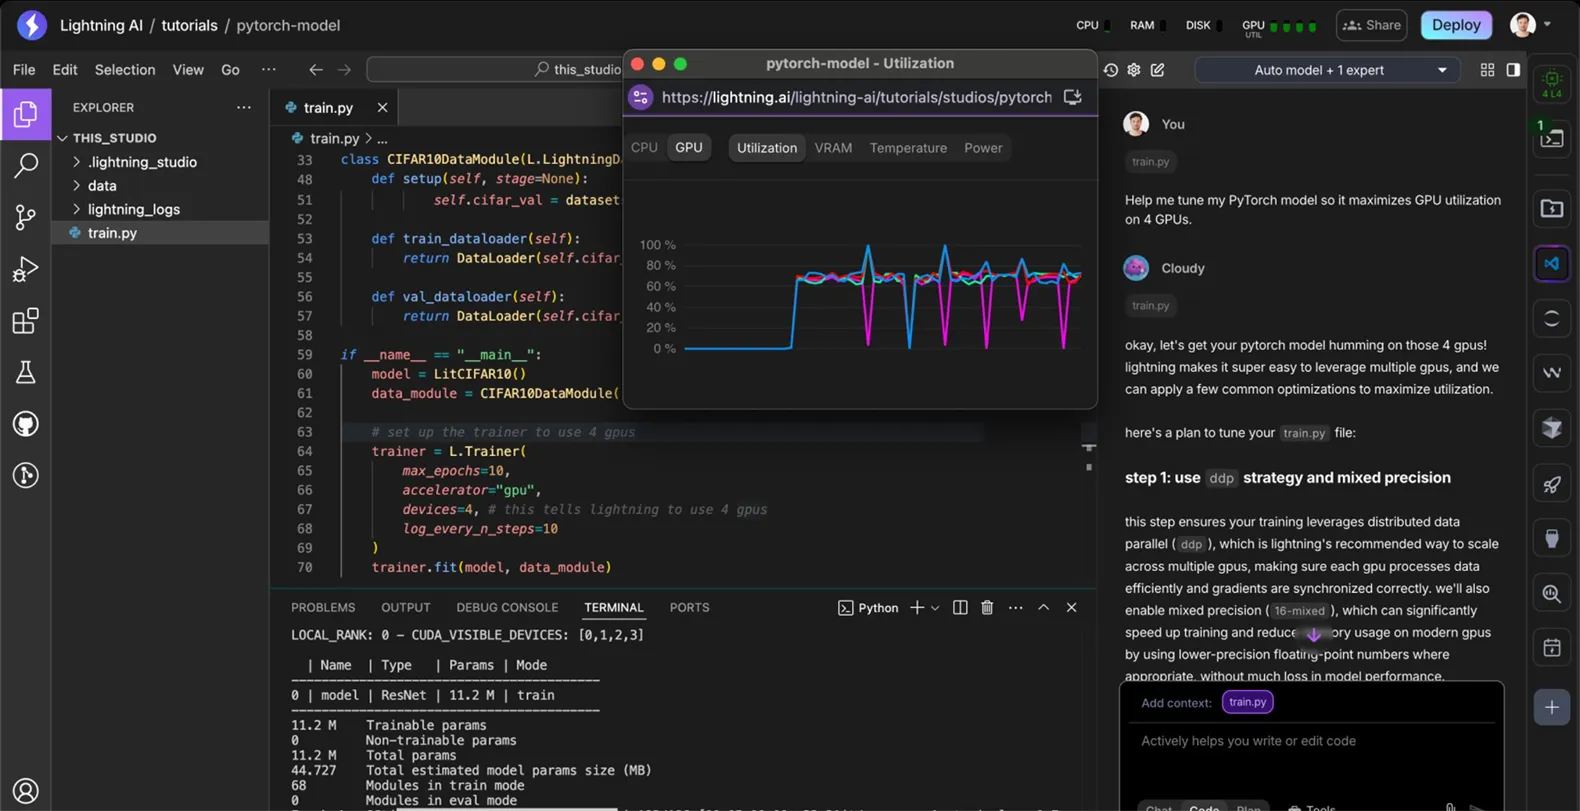The image size is (1580, 811).
Task: Open the Testing flask view
Action: 26,372
